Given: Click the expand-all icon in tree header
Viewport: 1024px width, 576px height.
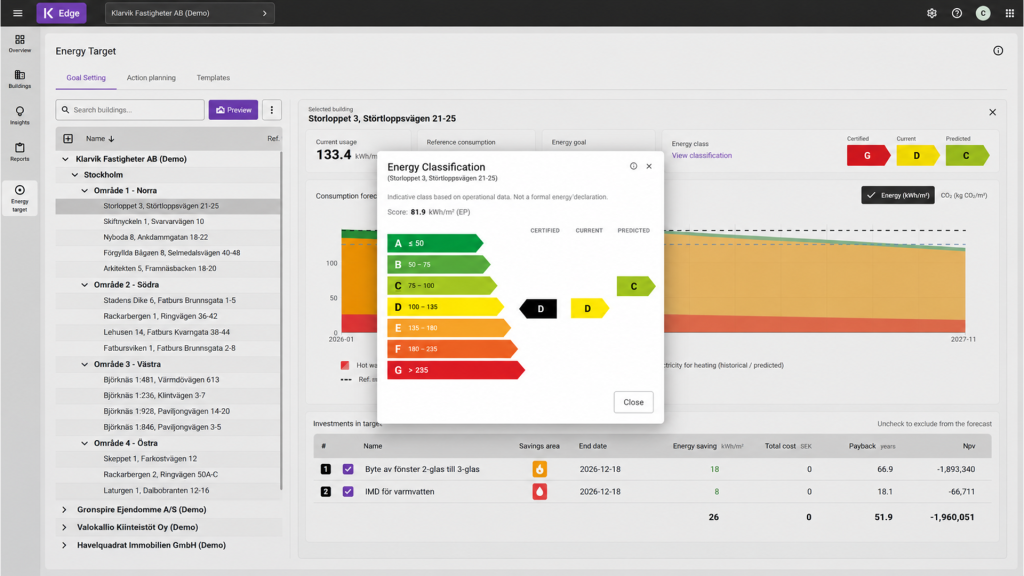Looking at the screenshot, I should click(x=68, y=138).
